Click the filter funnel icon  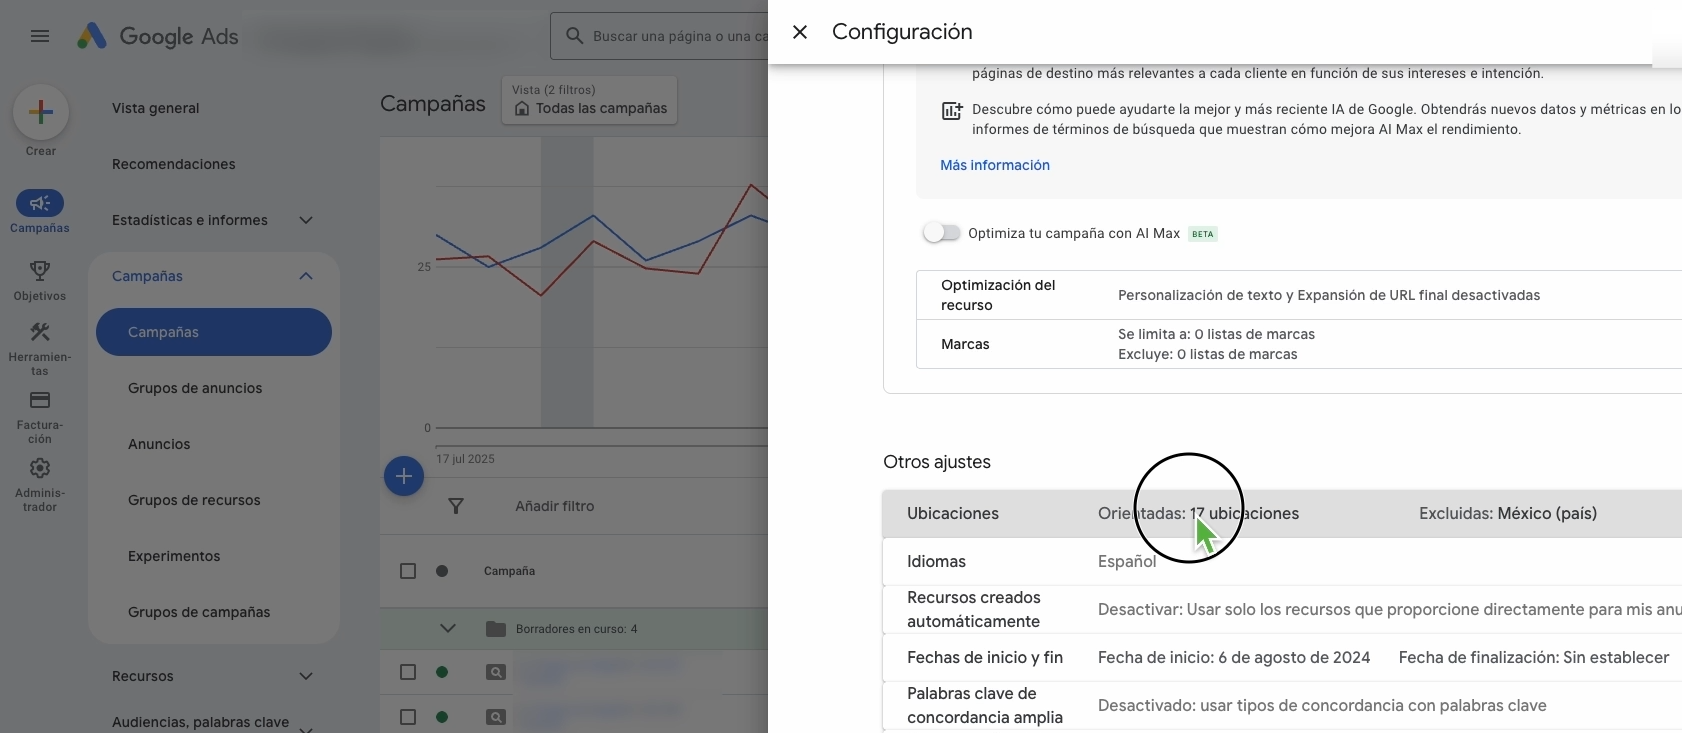pyautogui.click(x=456, y=506)
